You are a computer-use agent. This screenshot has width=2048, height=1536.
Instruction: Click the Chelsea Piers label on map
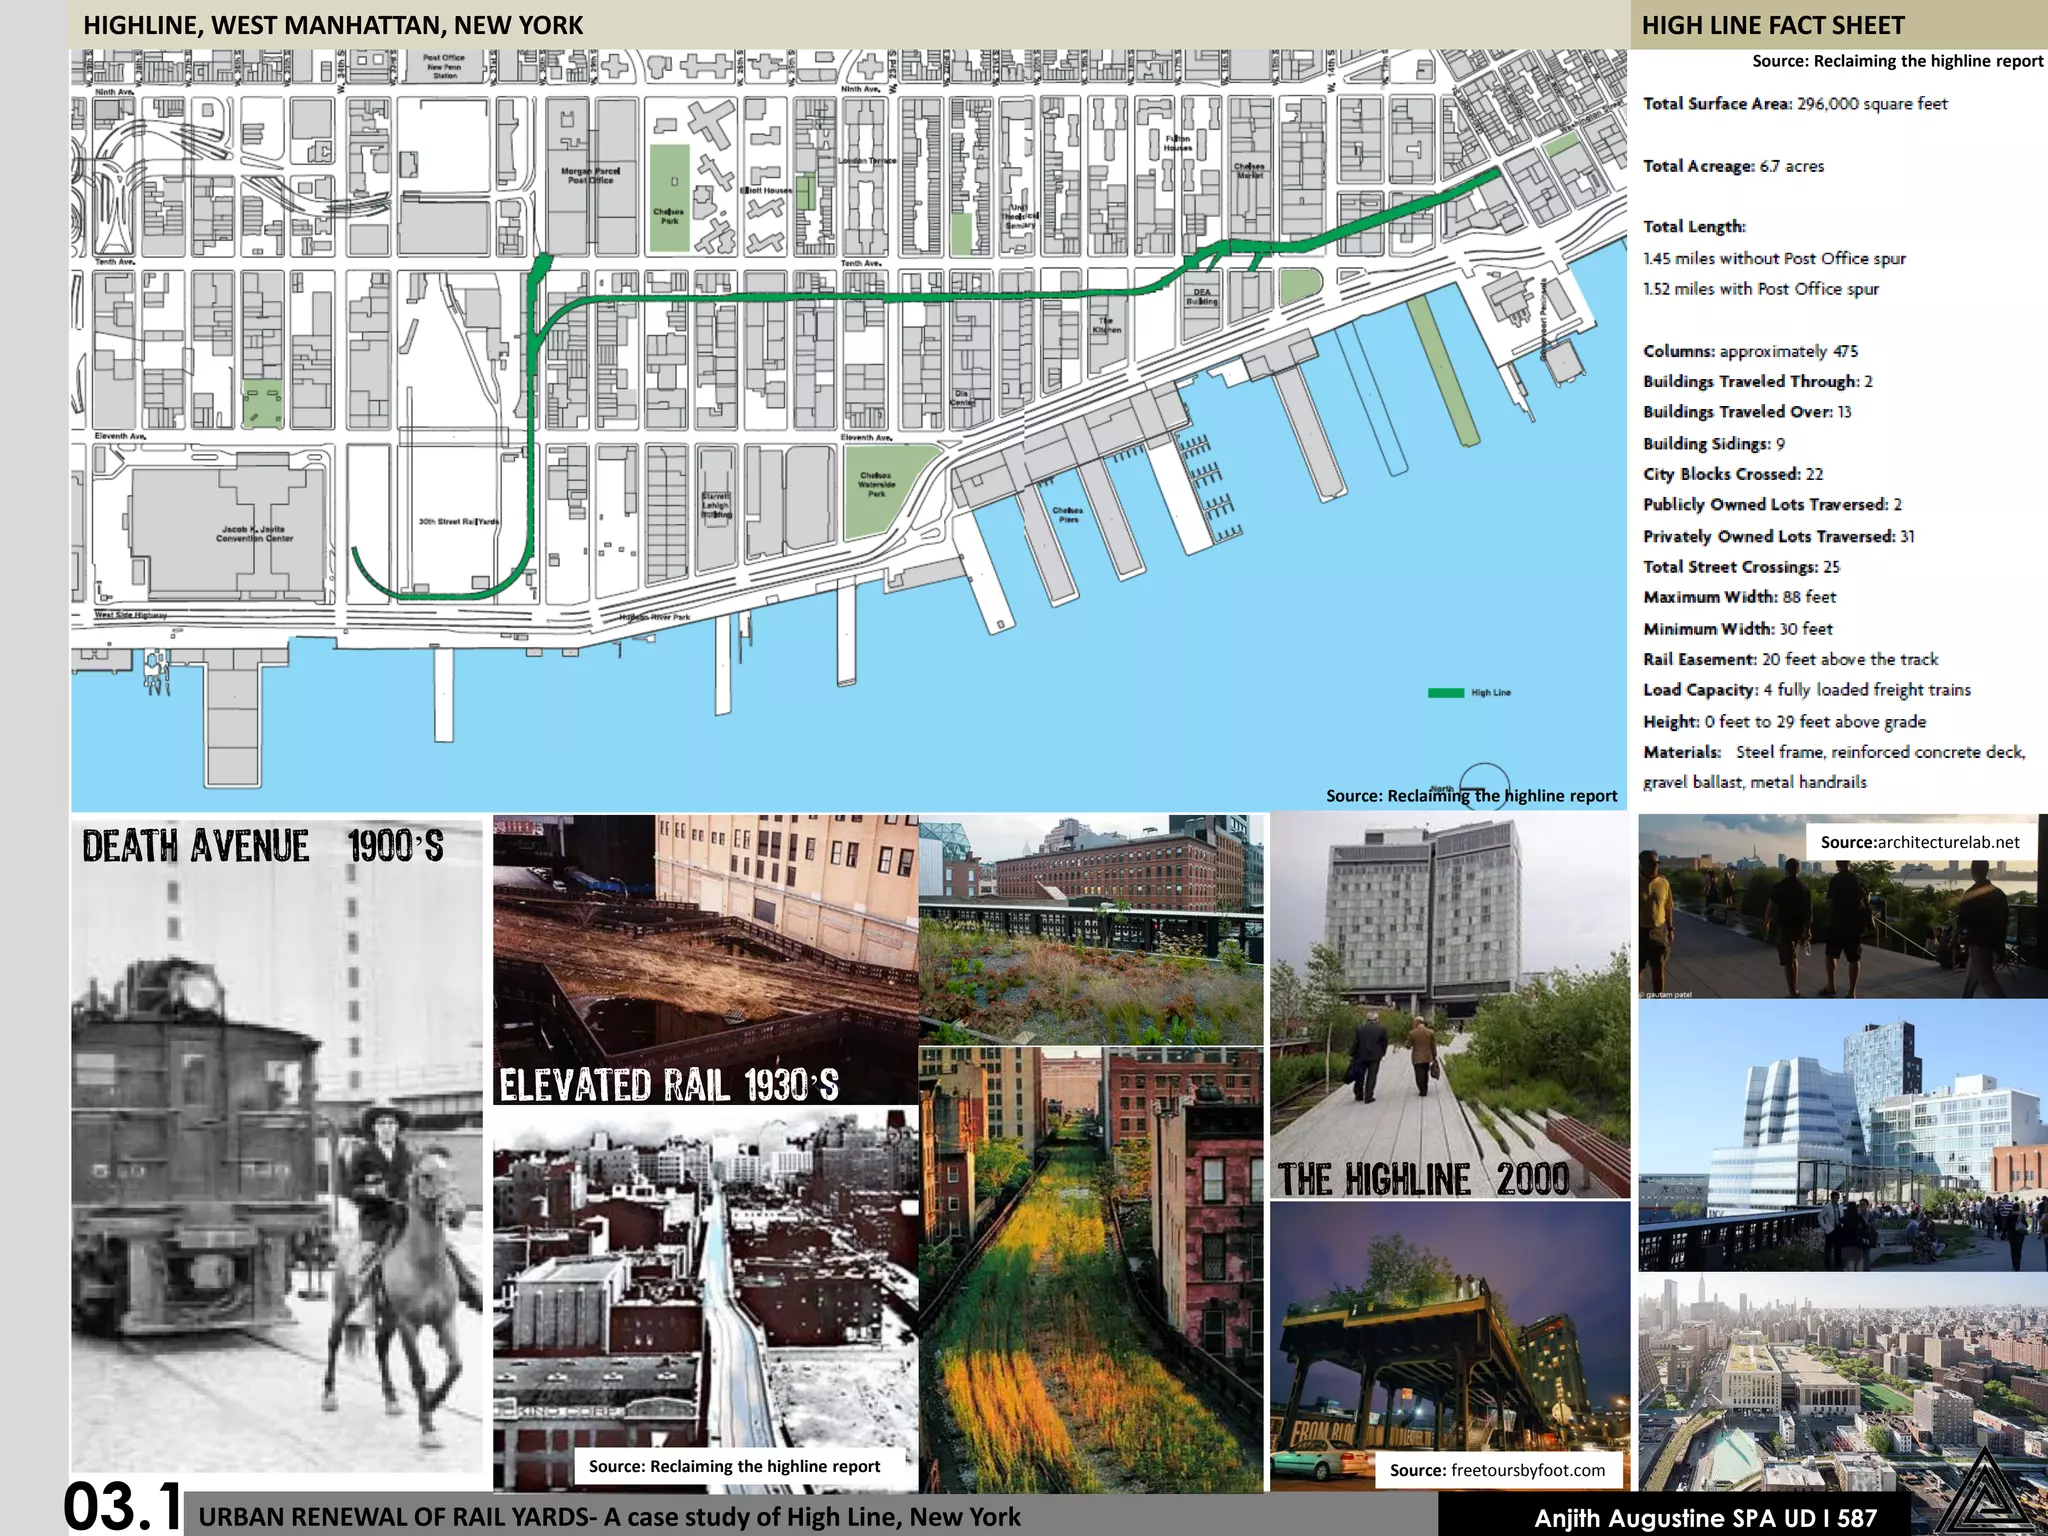click(x=1067, y=514)
